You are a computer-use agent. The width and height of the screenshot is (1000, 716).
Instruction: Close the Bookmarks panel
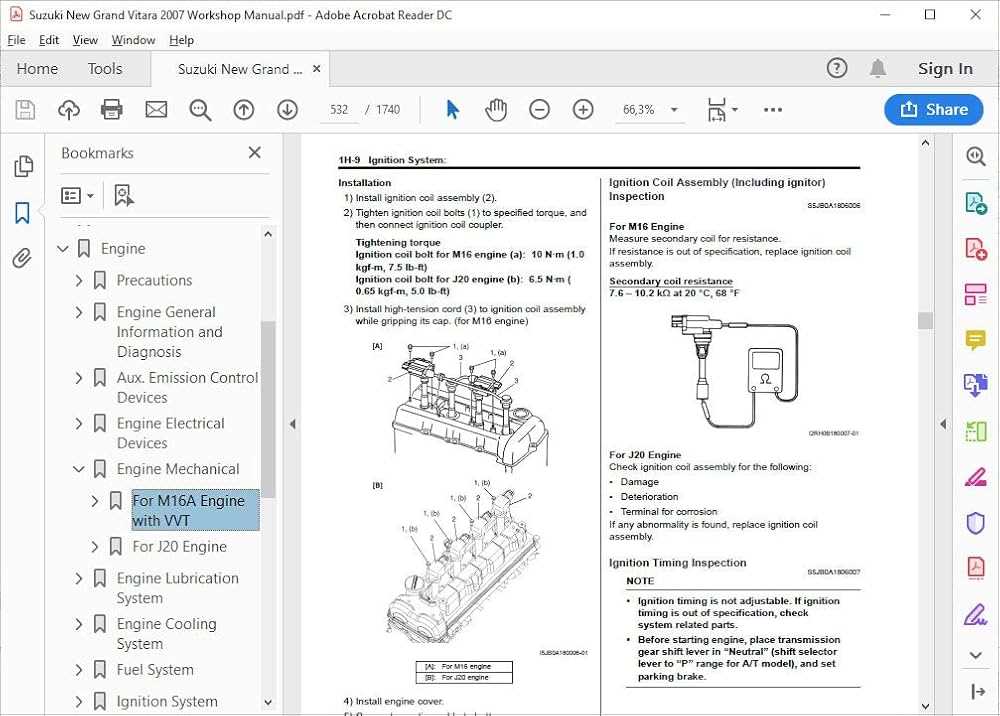point(254,152)
